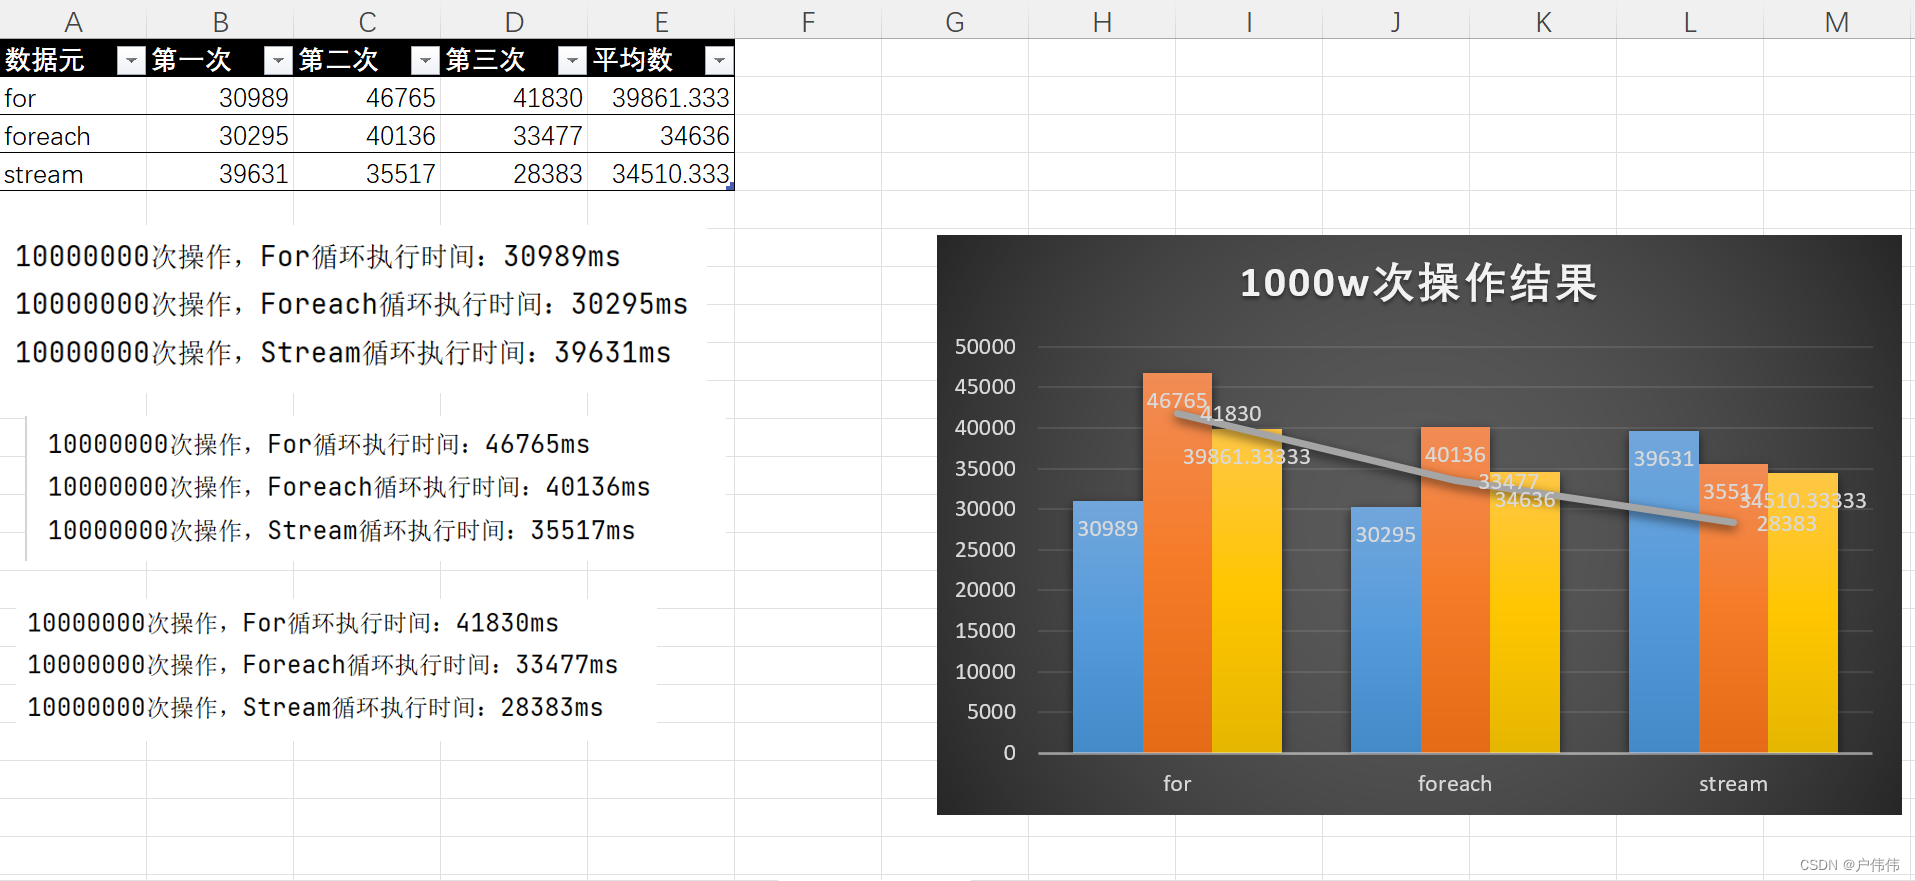Select column I header
1915x881 pixels.
click(x=1249, y=22)
